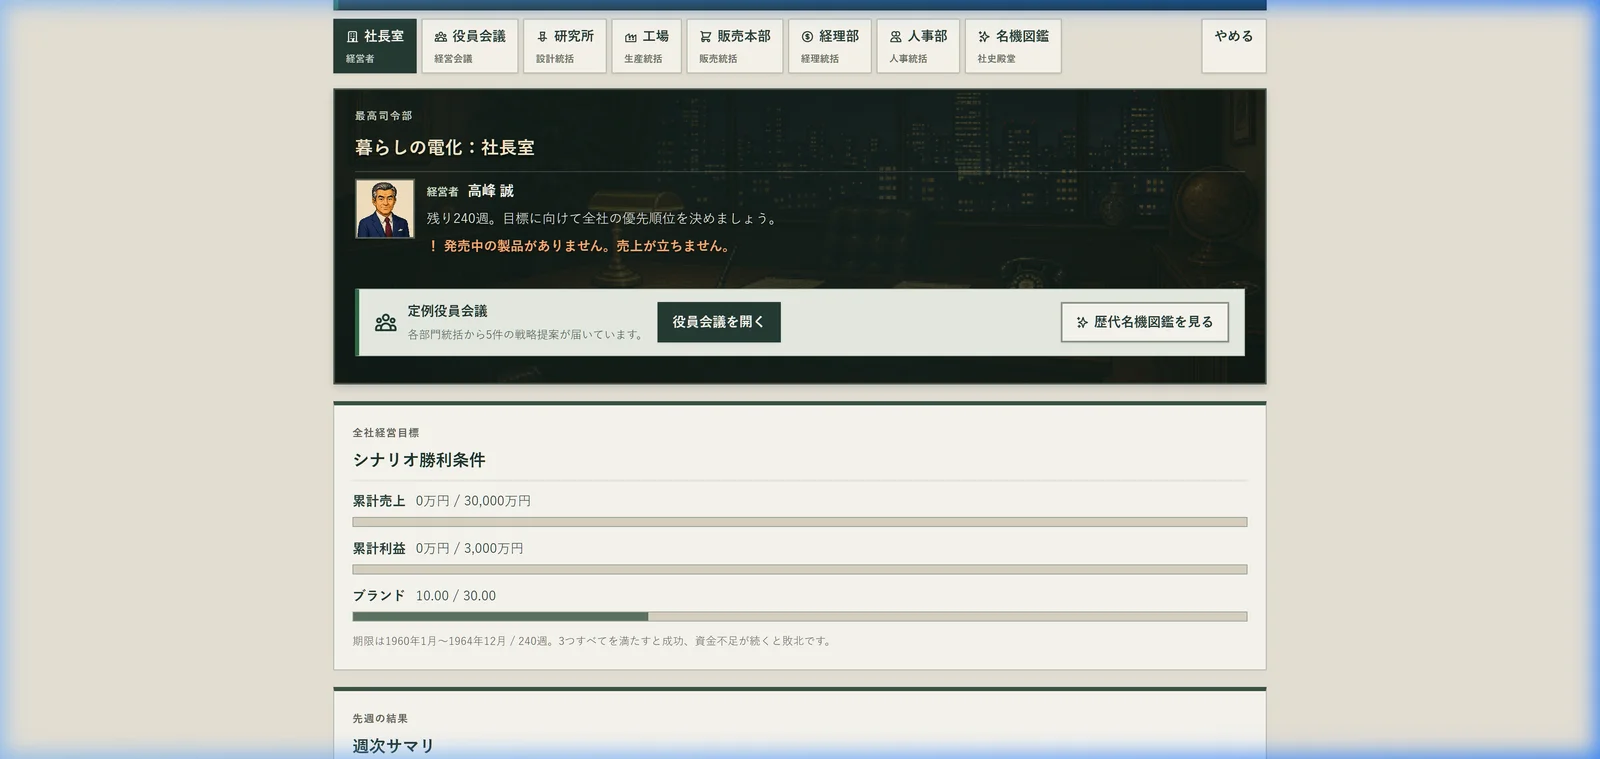Open the 経理部 tab label

[839, 36]
